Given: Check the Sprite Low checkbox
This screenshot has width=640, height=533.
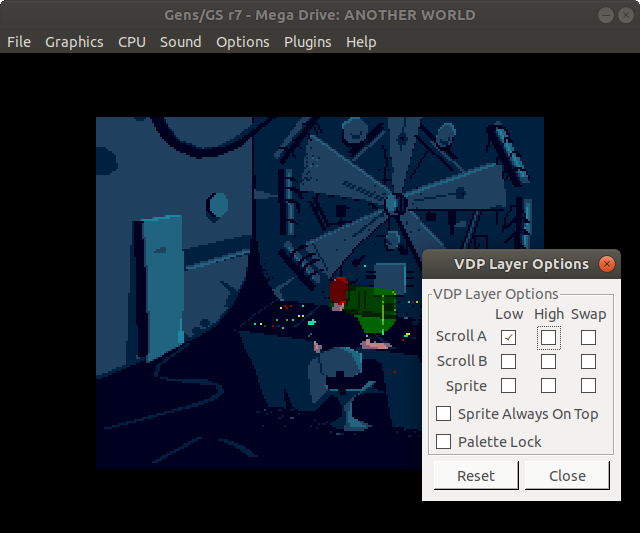Looking at the screenshot, I should tap(509, 386).
